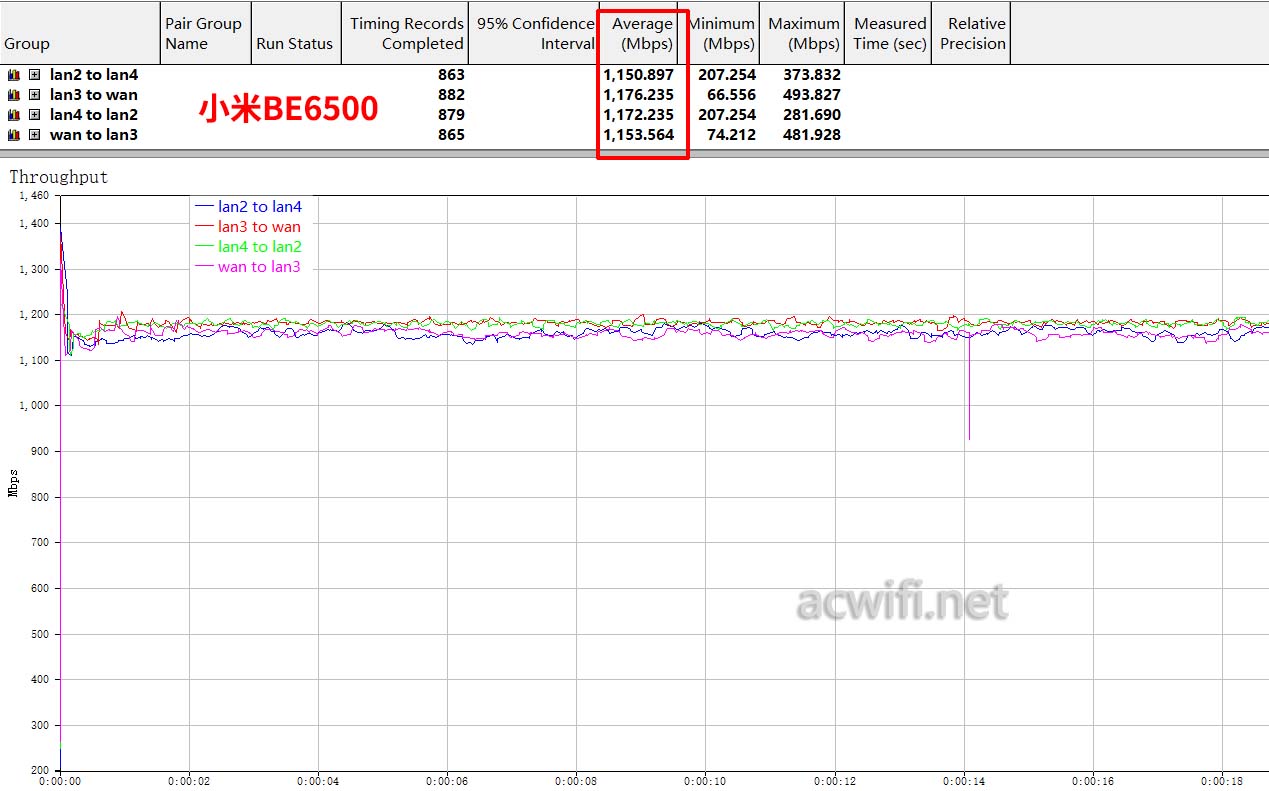Click the Minimum value in the lan2 to lan4 row
Image resolution: width=1269 pixels, height=791 pixels.
pyautogui.click(x=727, y=75)
